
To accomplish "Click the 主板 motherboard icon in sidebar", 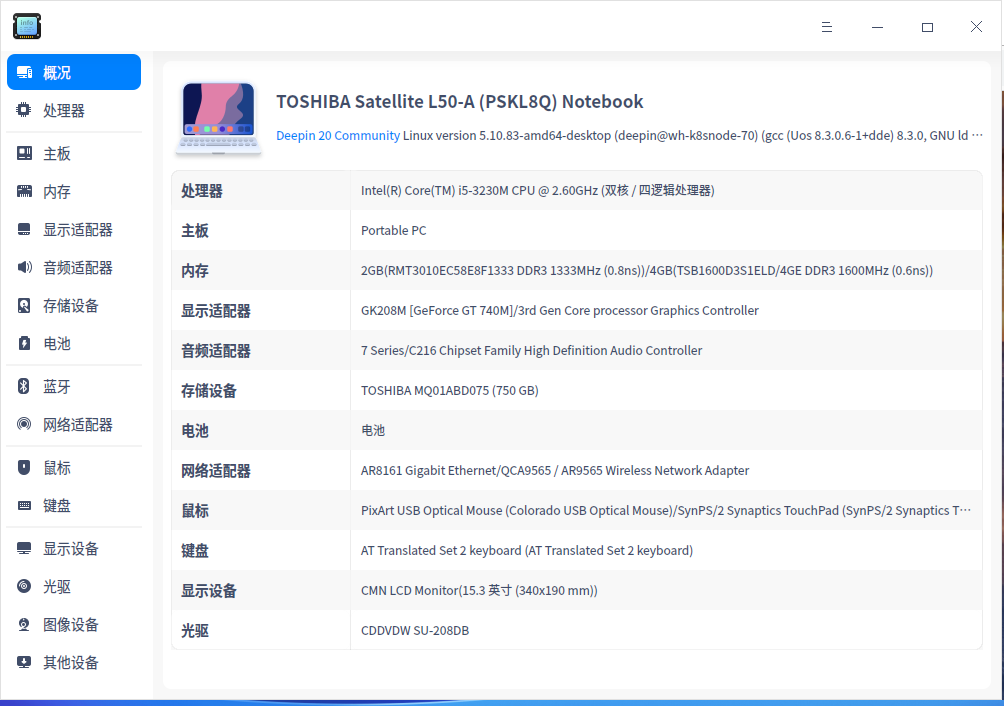I will (24, 153).
